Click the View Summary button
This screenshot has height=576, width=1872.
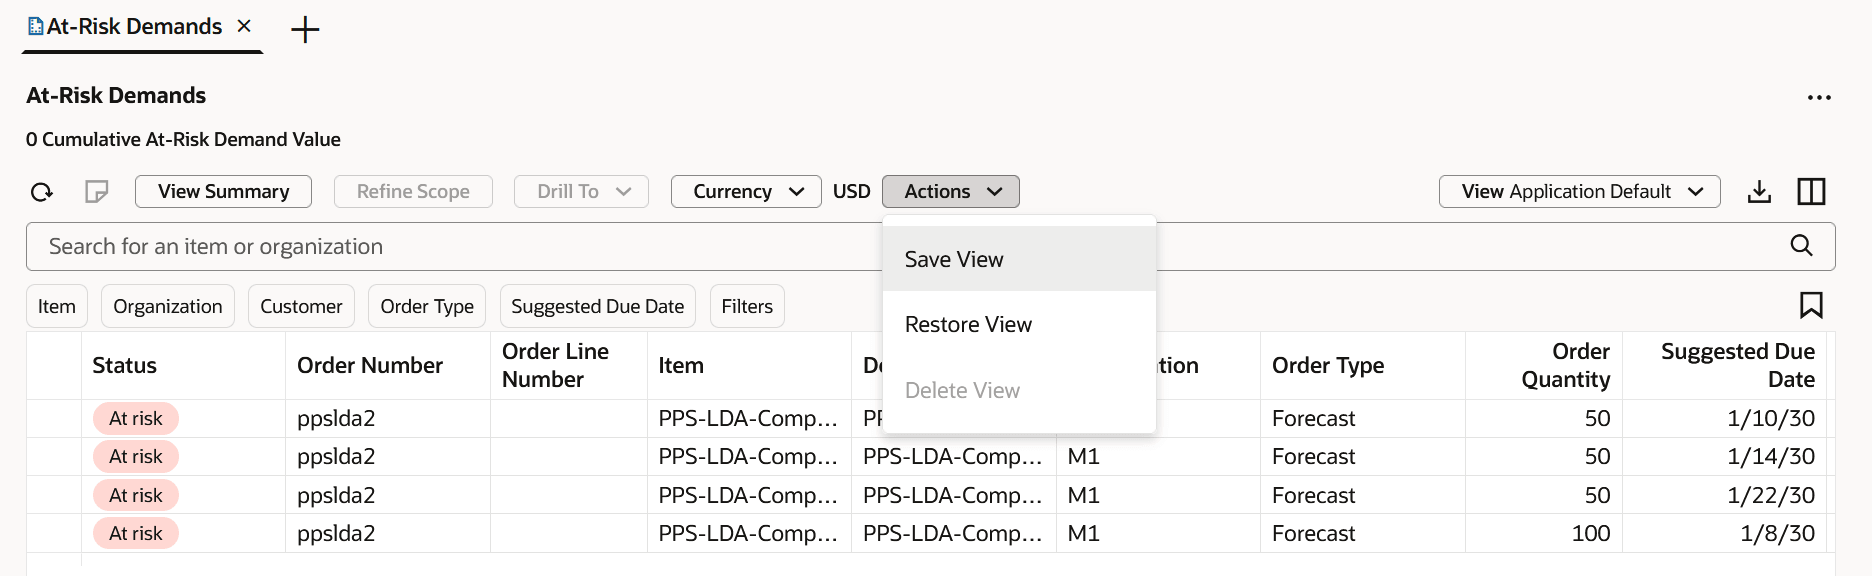point(223,192)
